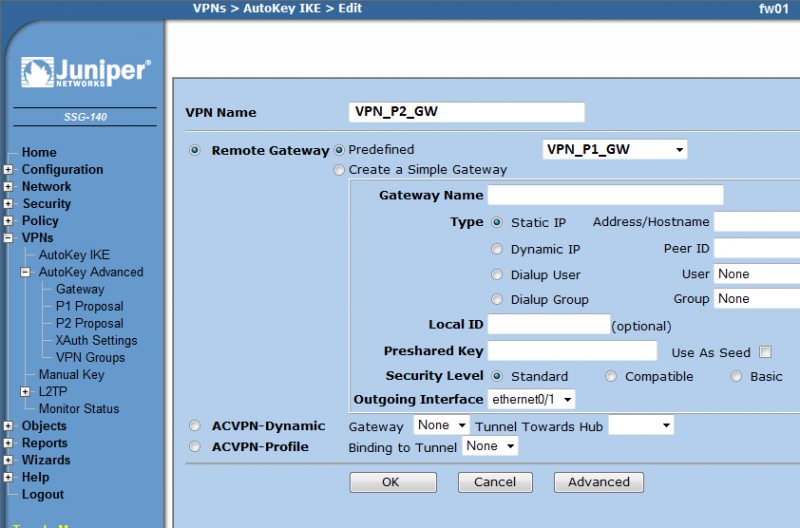Screen dimensions: 800x528
Task: Expand the Policy tree node
Action: tap(8, 221)
